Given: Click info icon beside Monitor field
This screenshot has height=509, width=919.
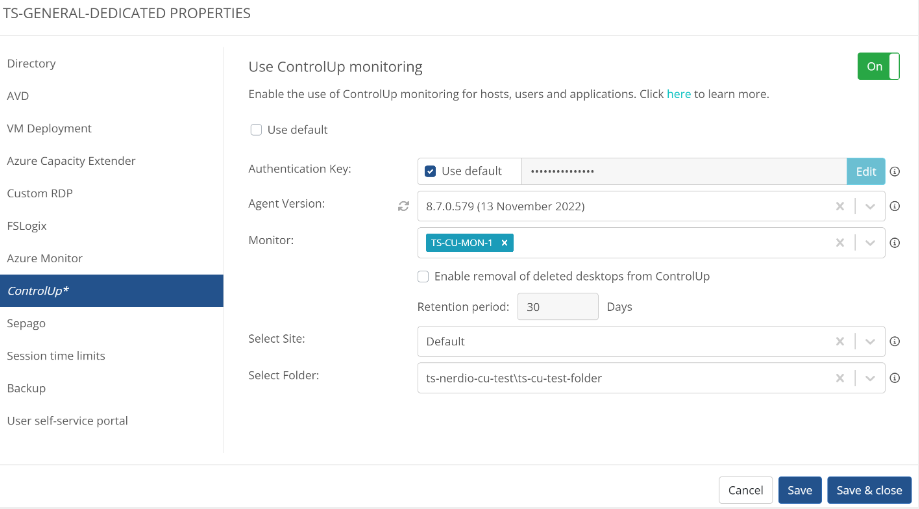Looking at the screenshot, I should tap(895, 243).
